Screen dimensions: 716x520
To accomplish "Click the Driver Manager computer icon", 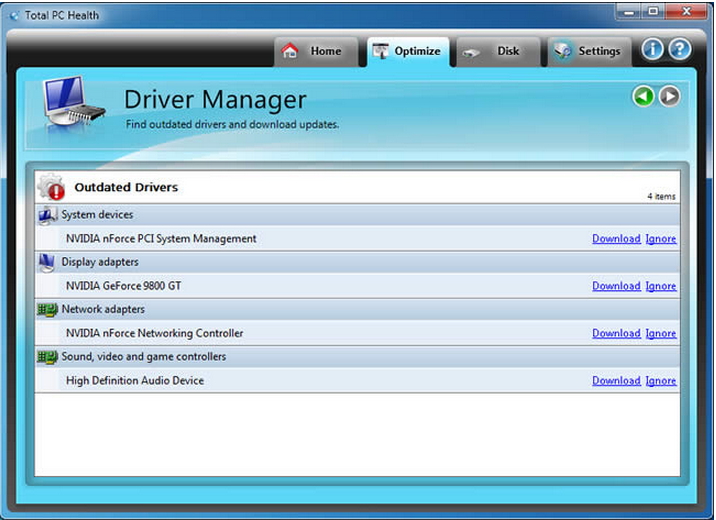I will [x=73, y=103].
